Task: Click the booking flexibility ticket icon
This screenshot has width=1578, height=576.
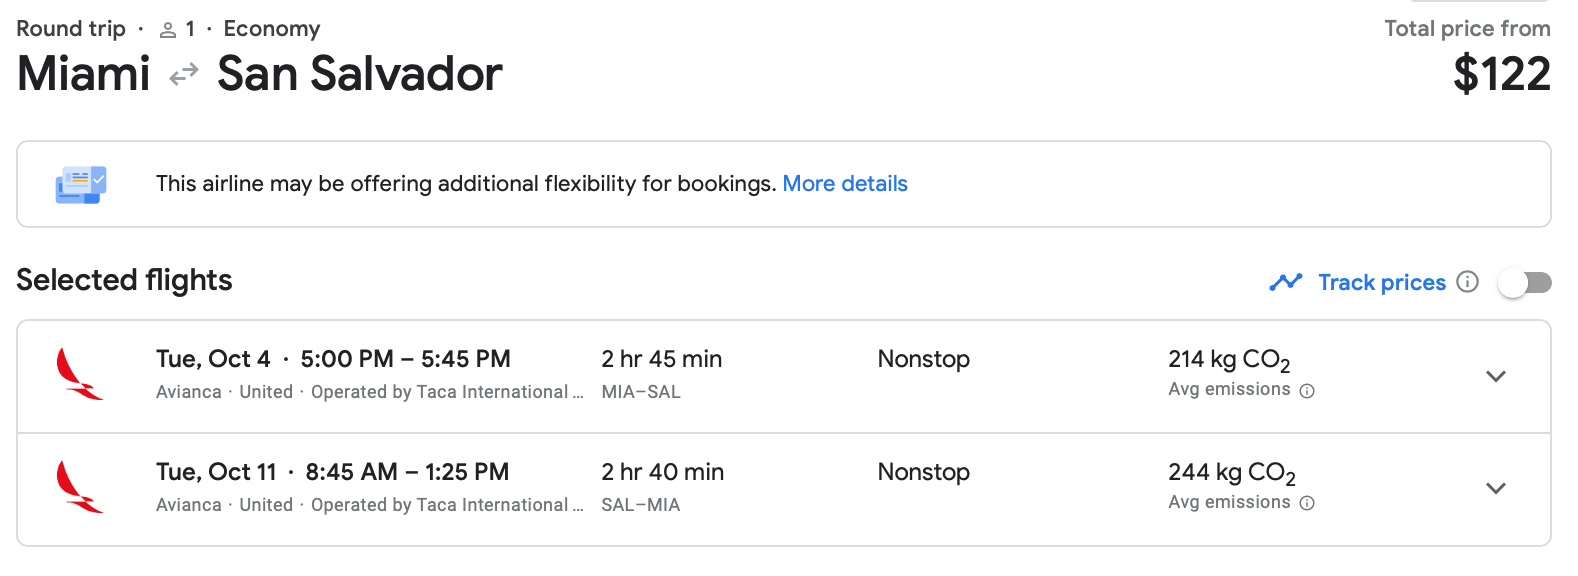Action: coord(80,185)
